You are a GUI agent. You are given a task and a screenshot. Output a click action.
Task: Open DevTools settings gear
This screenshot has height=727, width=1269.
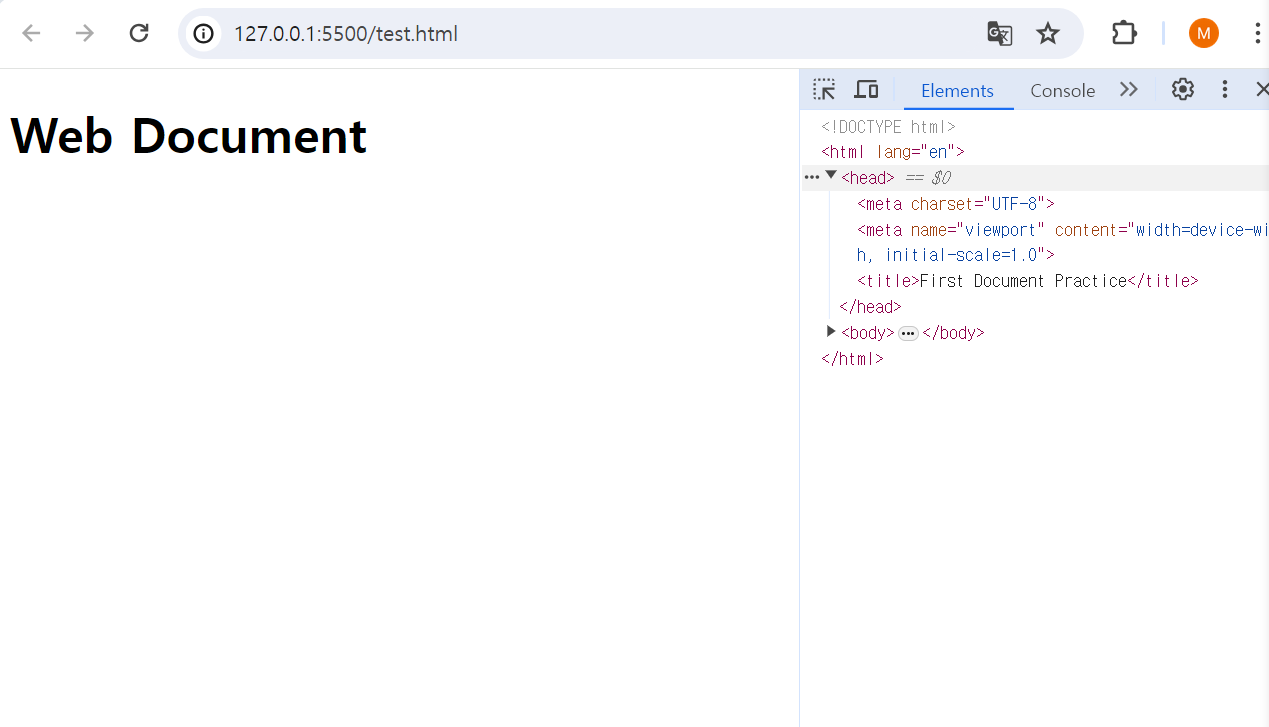tap(1183, 90)
